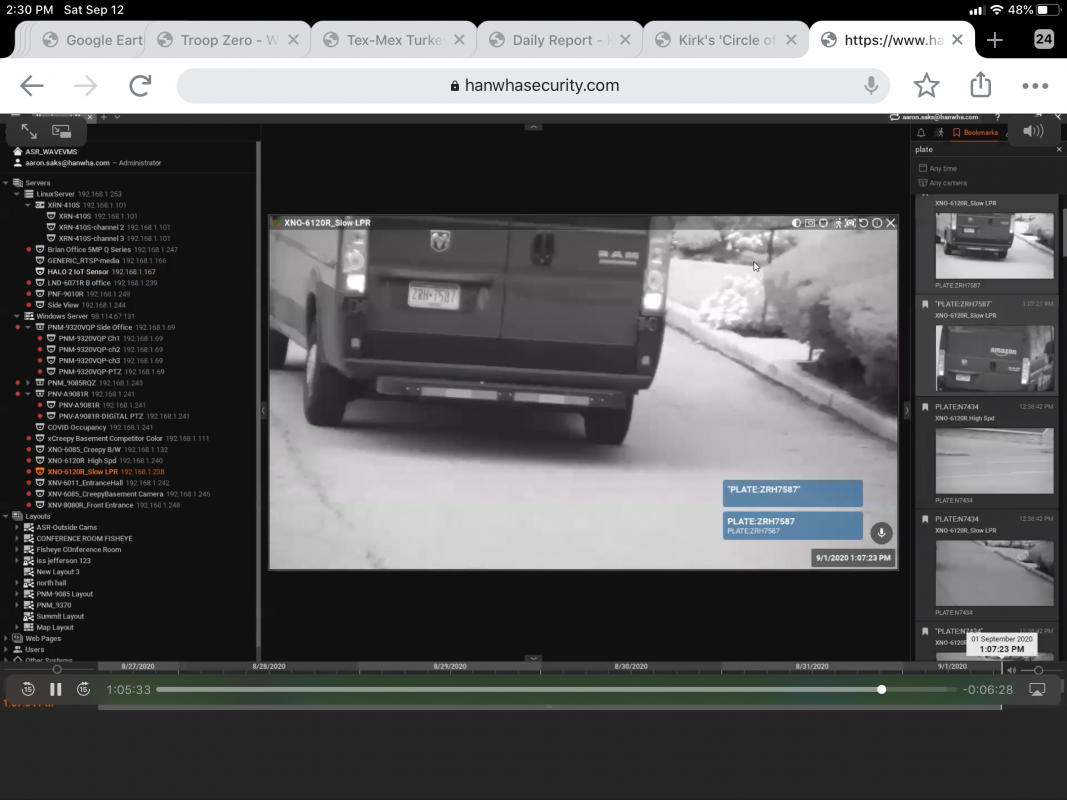Click the hanwhasecurity.com address bar
1067x800 pixels.
click(x=534, y=86)
